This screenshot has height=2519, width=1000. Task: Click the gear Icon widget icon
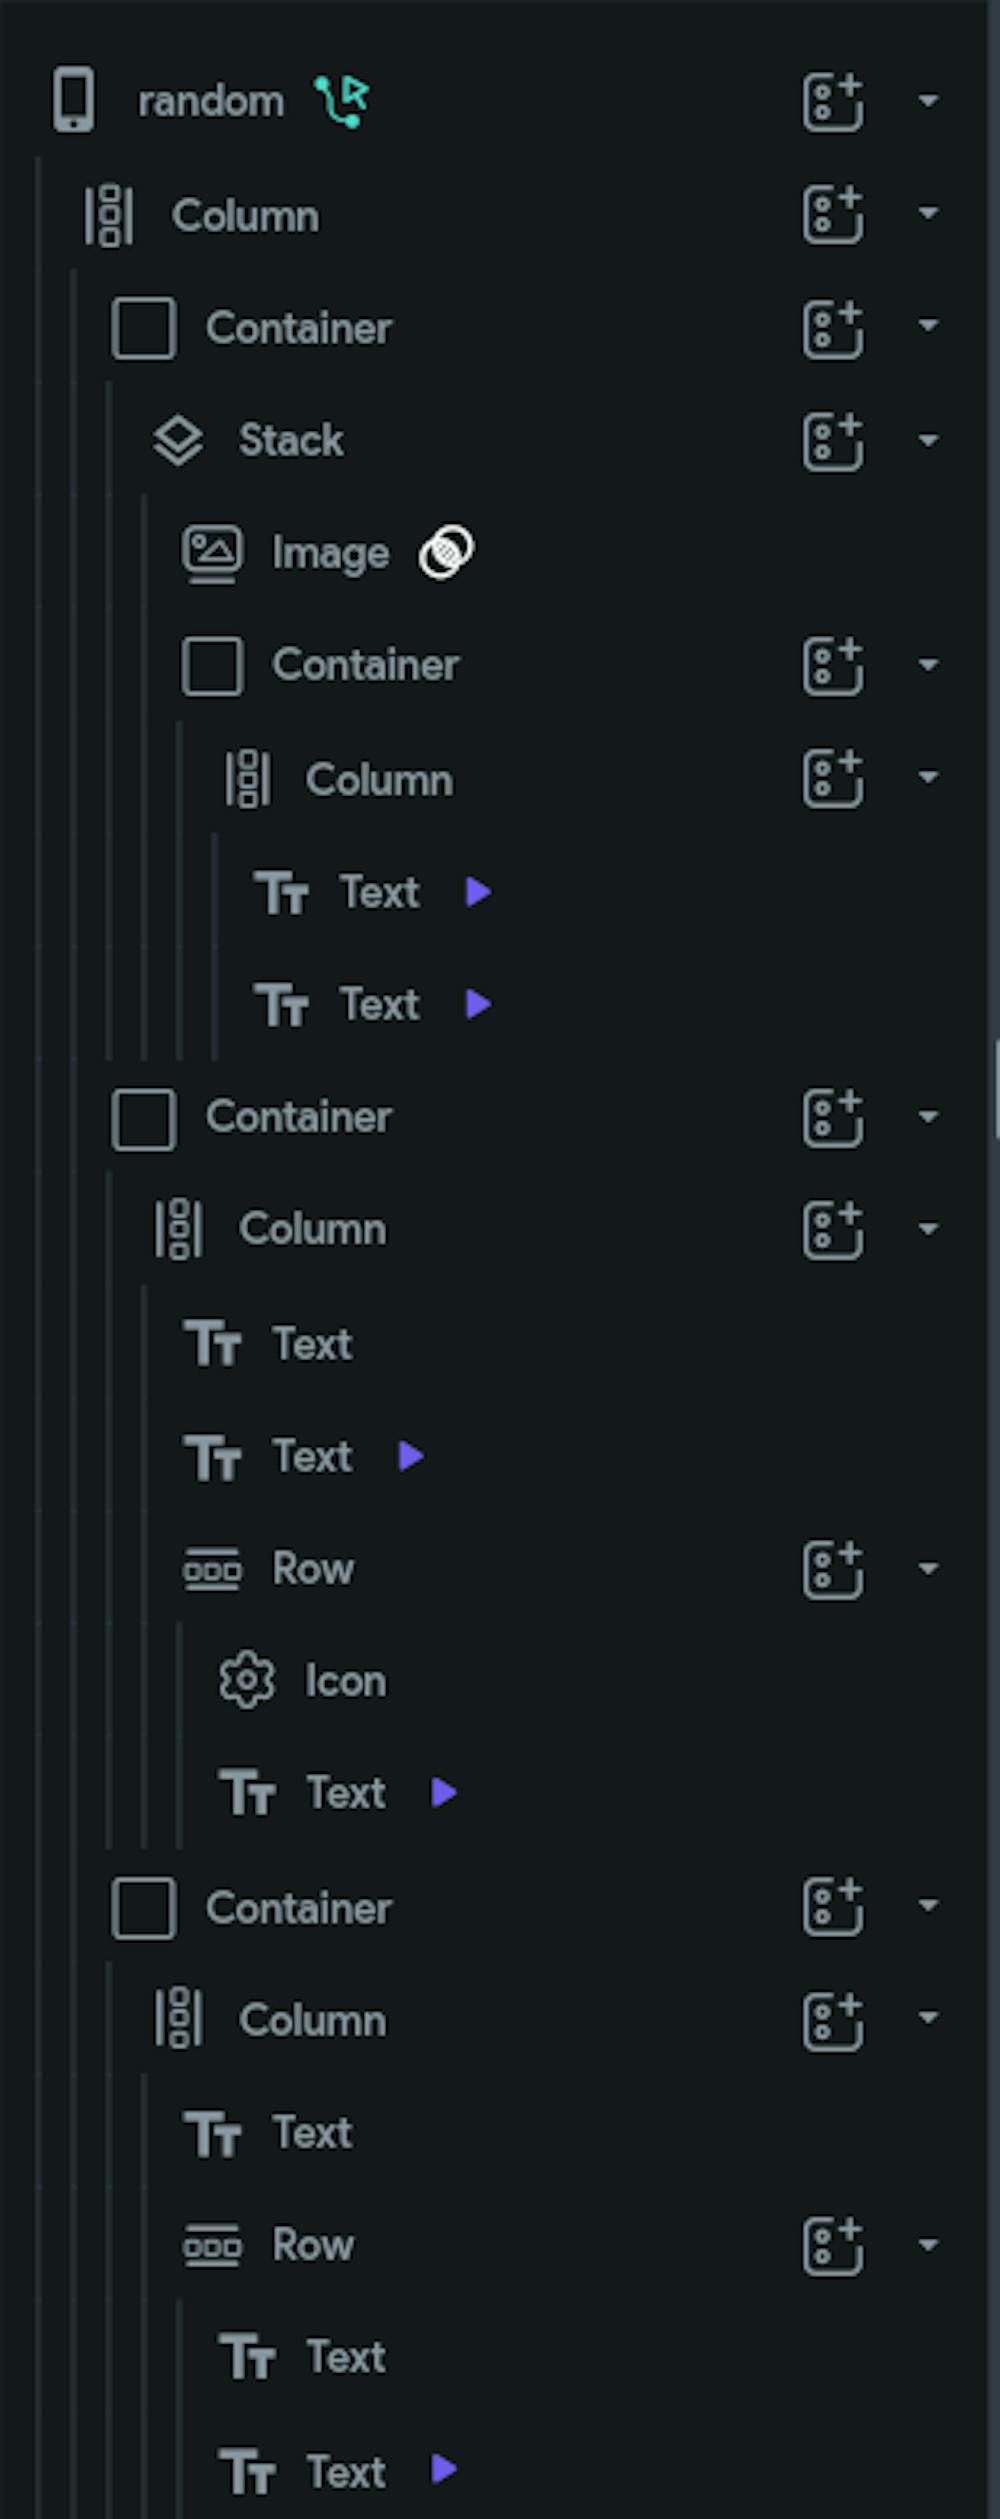pos(246,1680)
